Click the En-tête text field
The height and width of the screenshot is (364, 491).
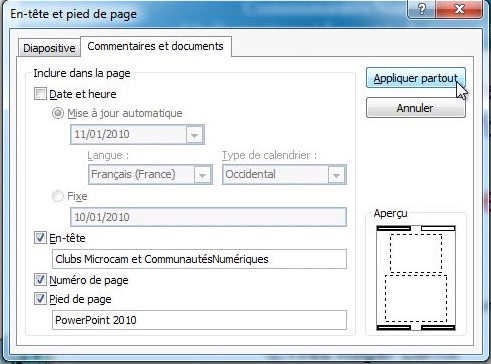click(199, 259)
